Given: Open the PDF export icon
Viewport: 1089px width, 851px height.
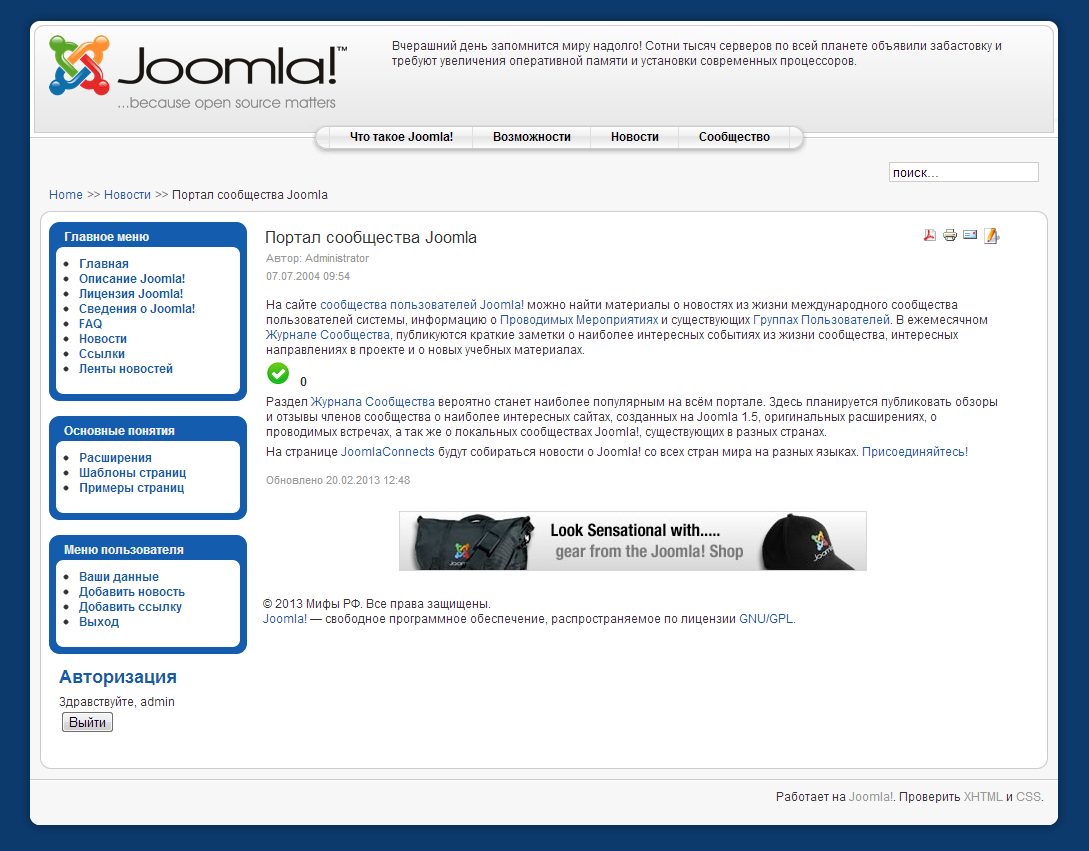Looking at the screenshot, I should pyautogui.click(x=929, y=236).
